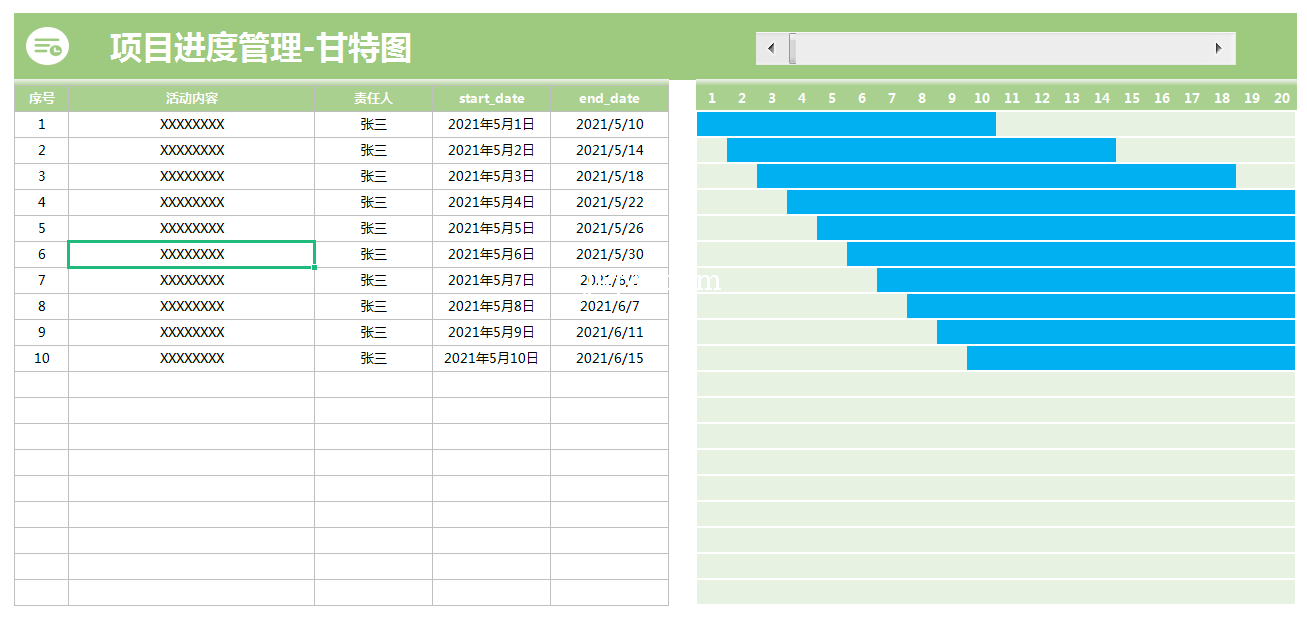Screen dimensions: 1307x617
Task: Click the start date 2021年5月10日 cell
Action: 491,358
